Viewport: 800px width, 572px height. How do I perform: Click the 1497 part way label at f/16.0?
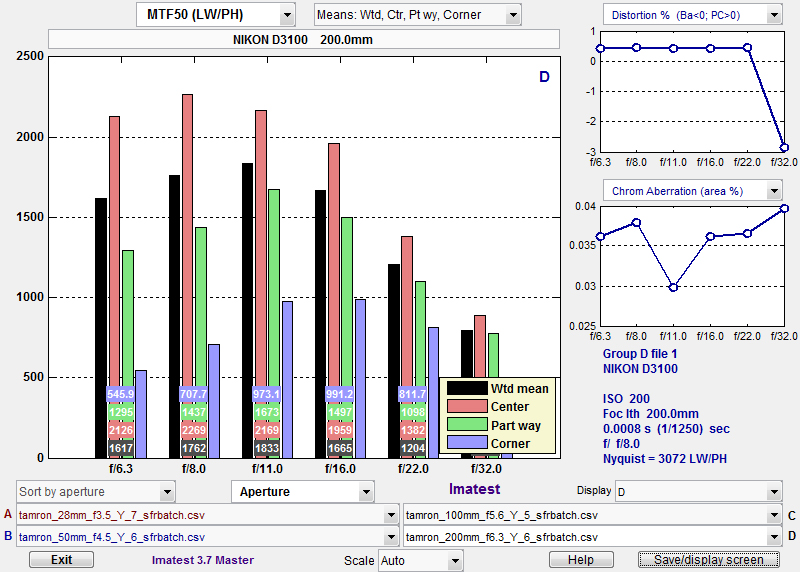340,412
